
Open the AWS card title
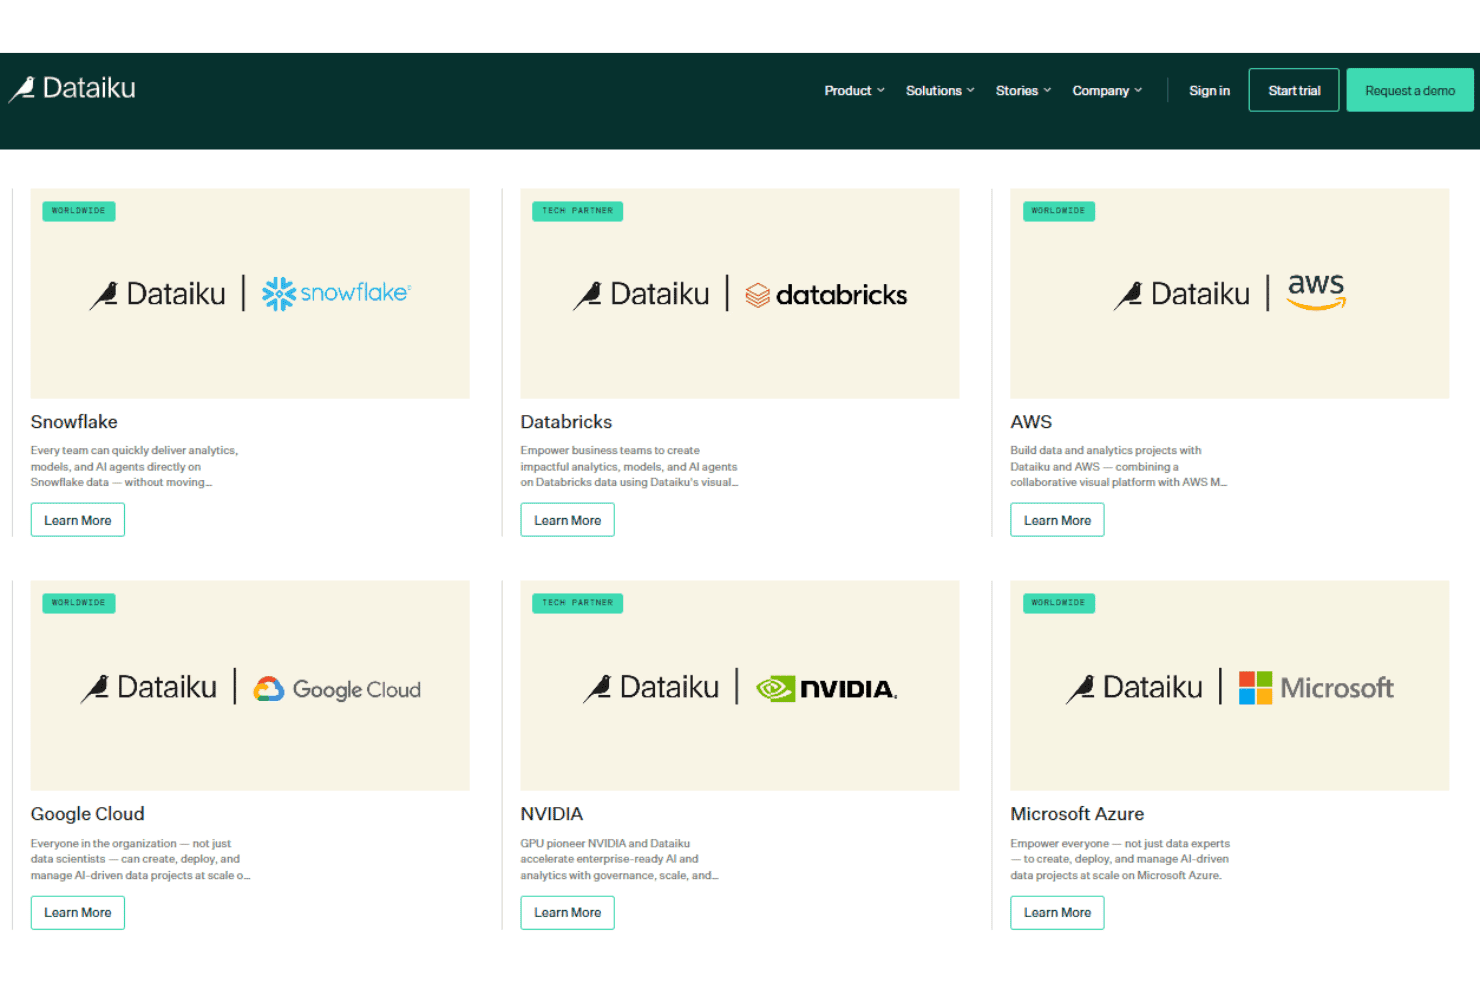point(1031,422)
